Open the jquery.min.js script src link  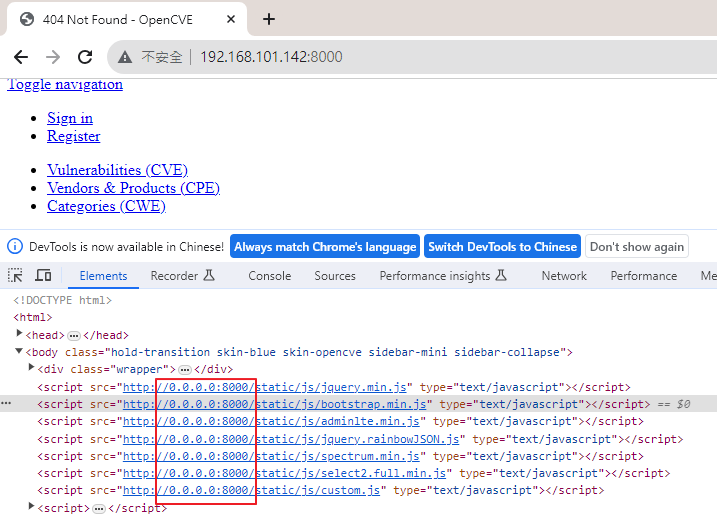pyautogui.click(x=265, y=387)
